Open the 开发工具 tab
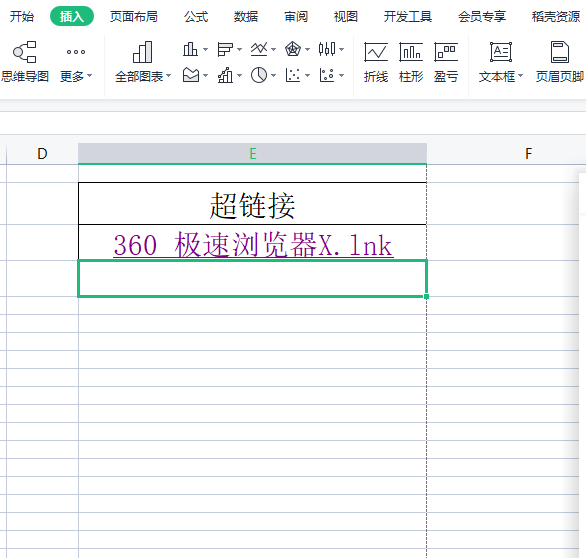Screen dimensions: 586x558 coord(408,16)
